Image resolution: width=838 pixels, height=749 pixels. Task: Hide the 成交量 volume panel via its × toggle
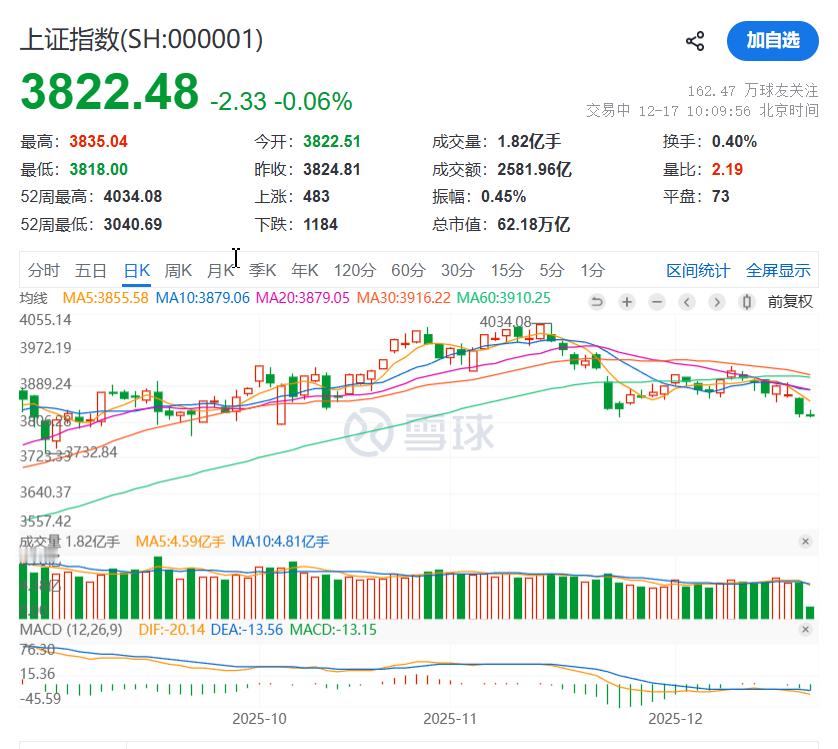806,541
